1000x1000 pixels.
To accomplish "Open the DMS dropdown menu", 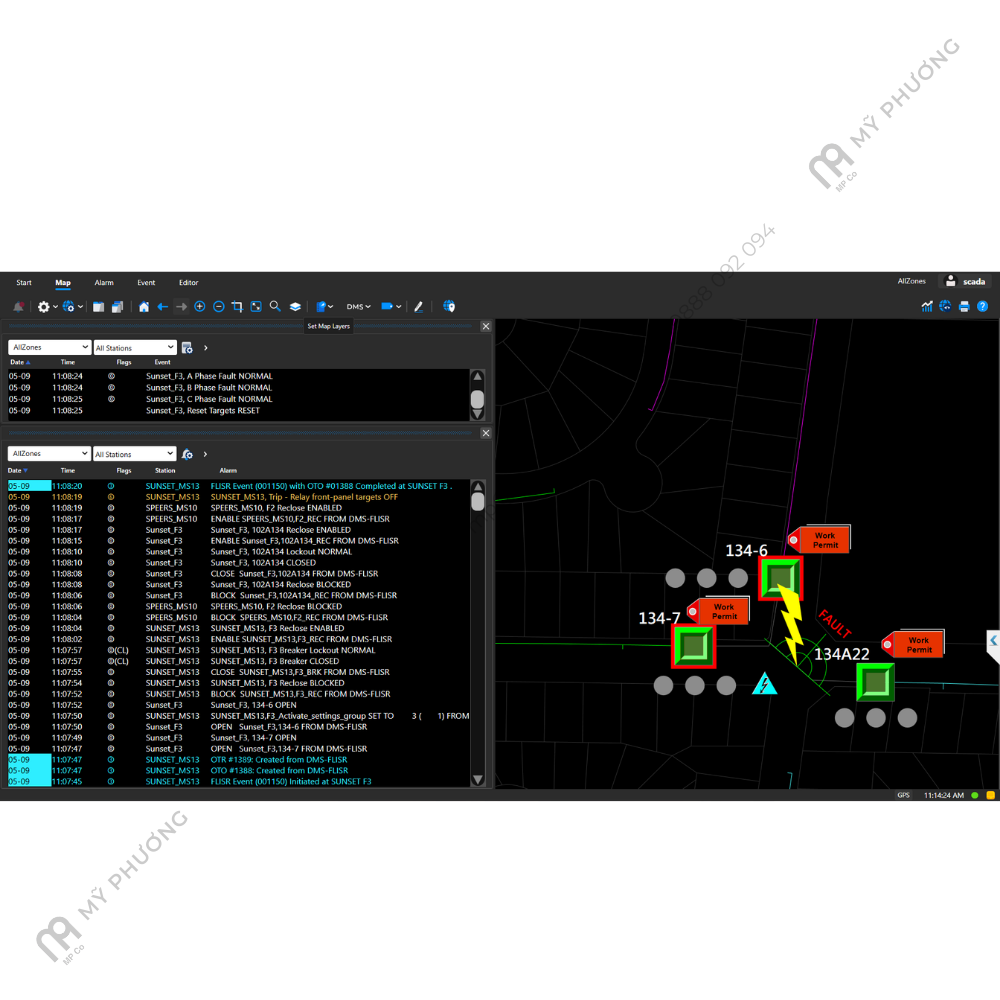I will click(x=358, y=307).
